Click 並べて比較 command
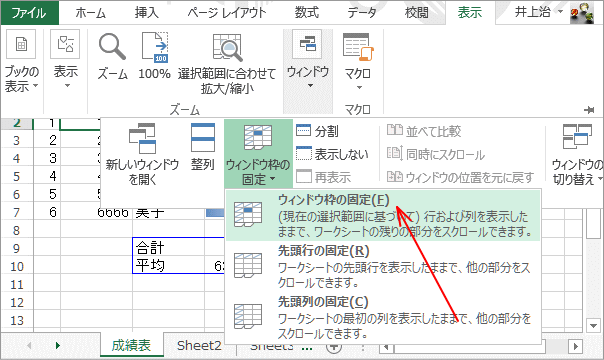Image resolution: width=604 pixels, height=360 pixels. [x=424, y=131]
